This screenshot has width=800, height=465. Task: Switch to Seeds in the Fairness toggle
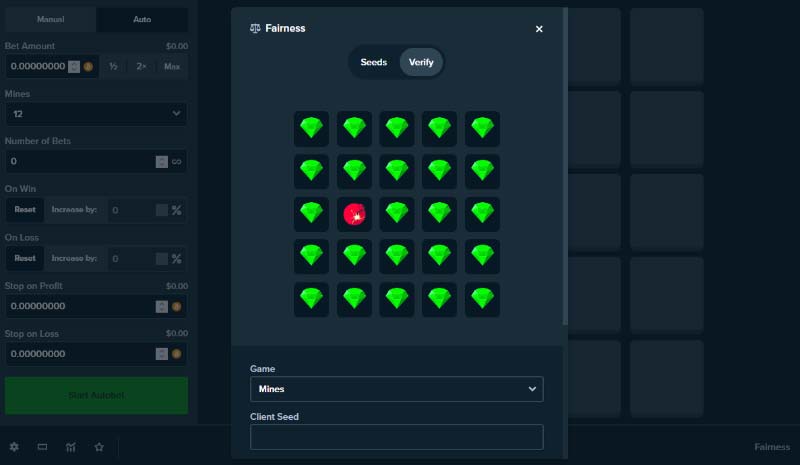373,62
